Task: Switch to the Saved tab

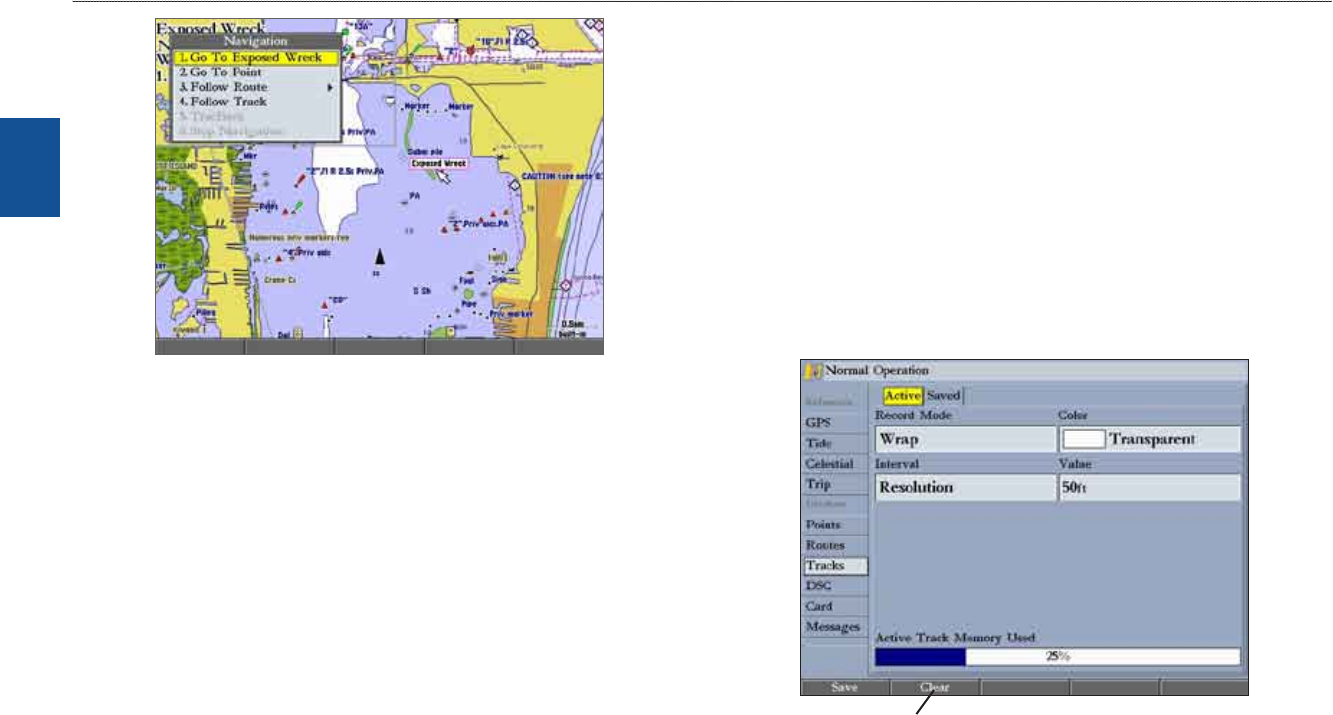Action: (943, 396)
